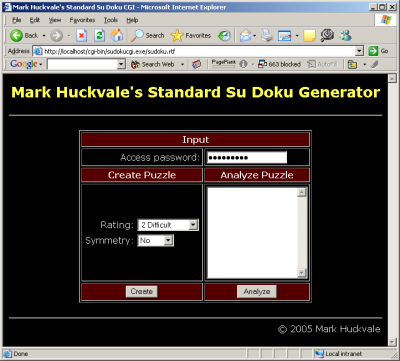Viewport: 400px width, 361px height.
Task: Open the Media toolbar icon
Action: [224, 36]
